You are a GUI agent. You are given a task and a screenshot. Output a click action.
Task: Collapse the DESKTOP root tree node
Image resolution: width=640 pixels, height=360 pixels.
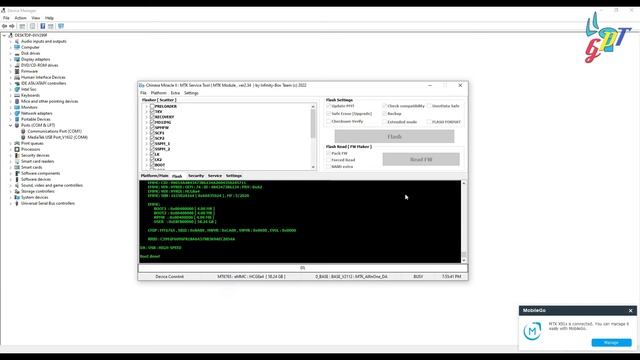click(x=4, y=36)
